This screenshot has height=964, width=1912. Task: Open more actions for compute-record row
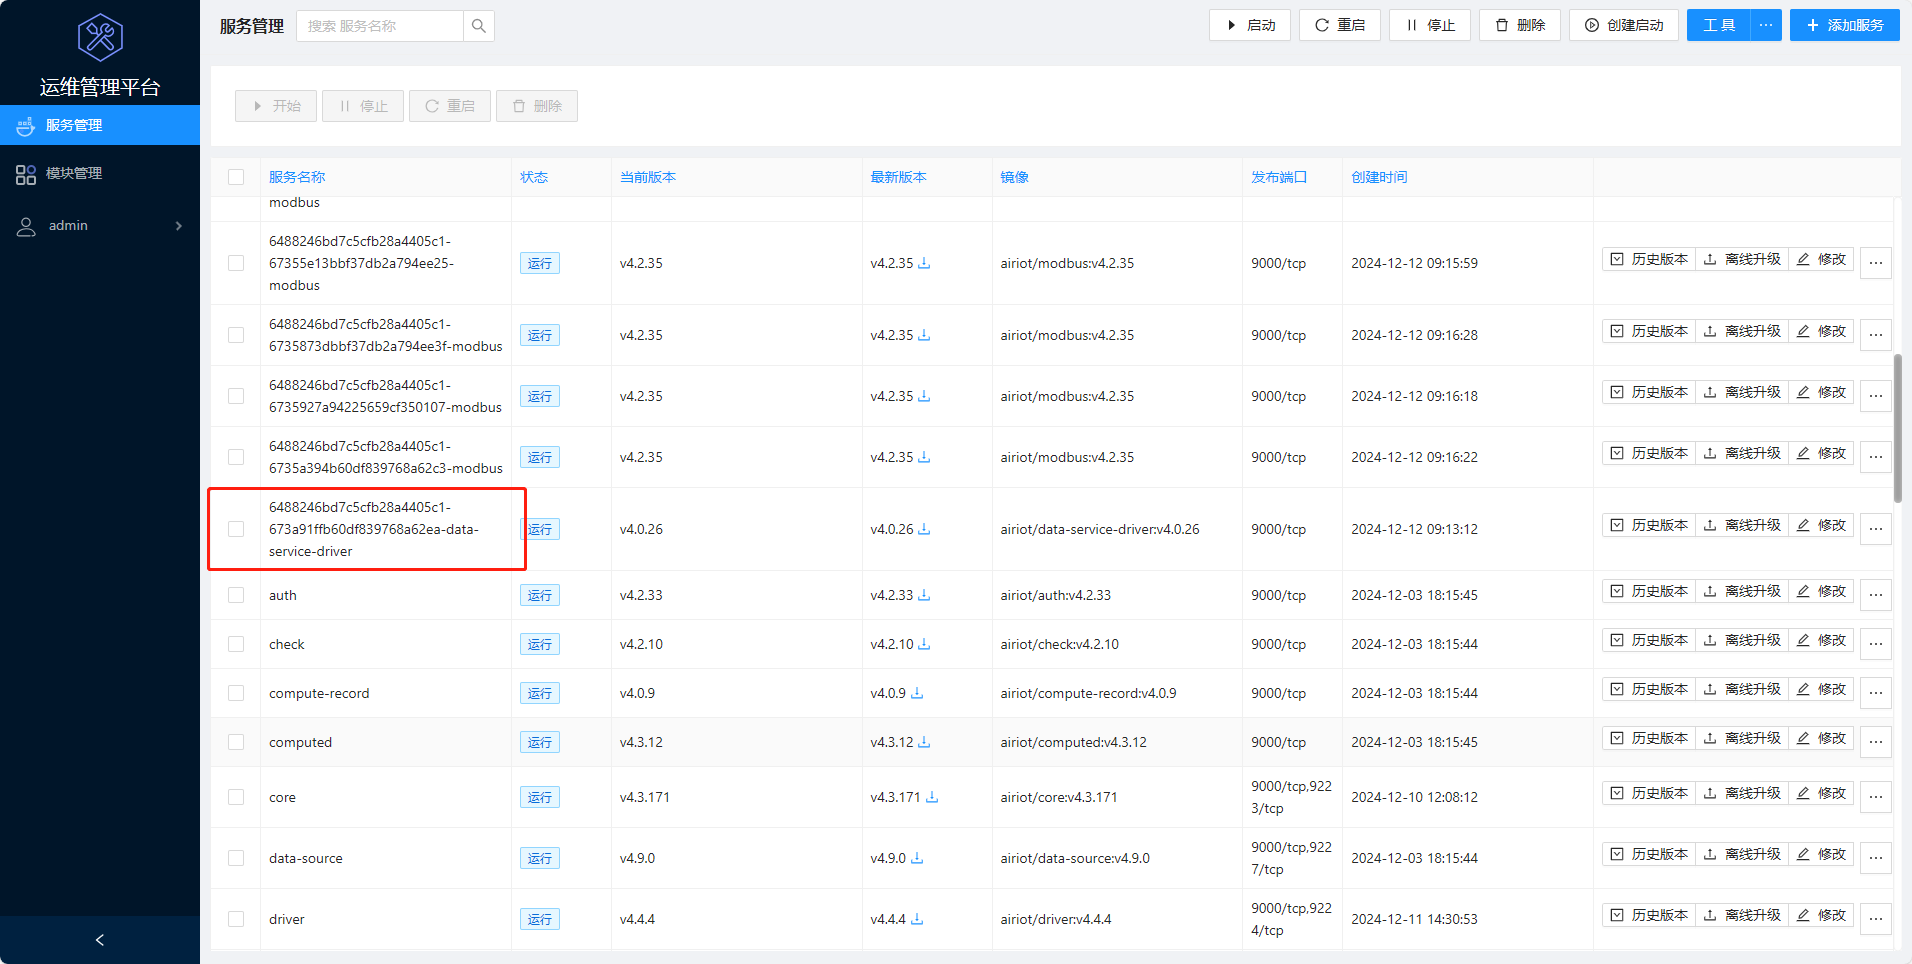click(1876, 693)
